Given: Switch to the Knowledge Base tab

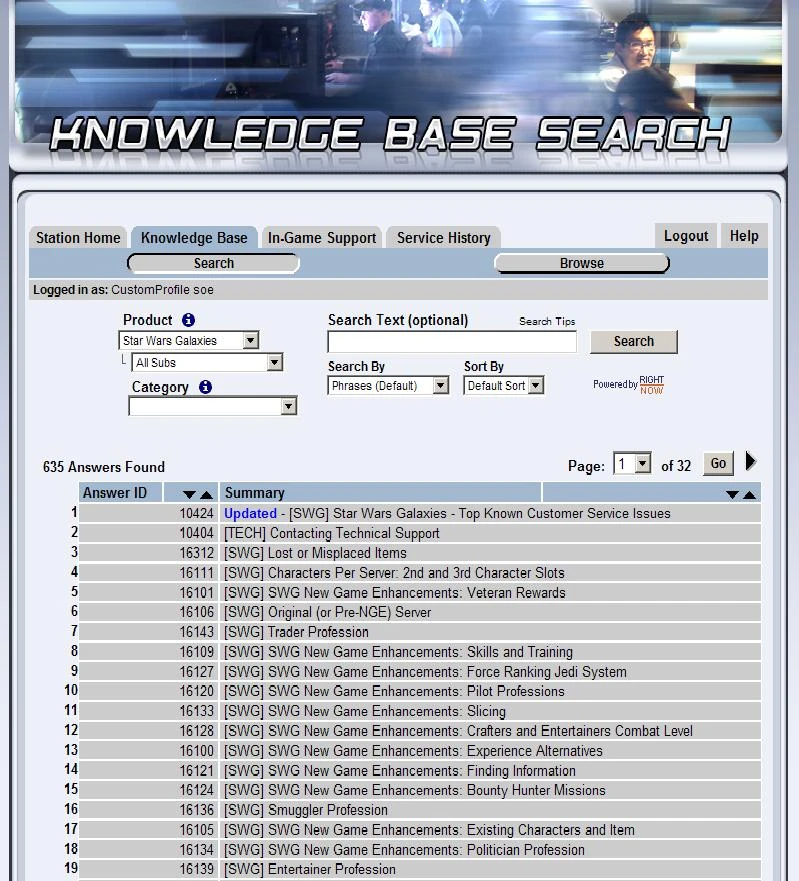Looking at the screenshot, I should (x=194, y=238).
